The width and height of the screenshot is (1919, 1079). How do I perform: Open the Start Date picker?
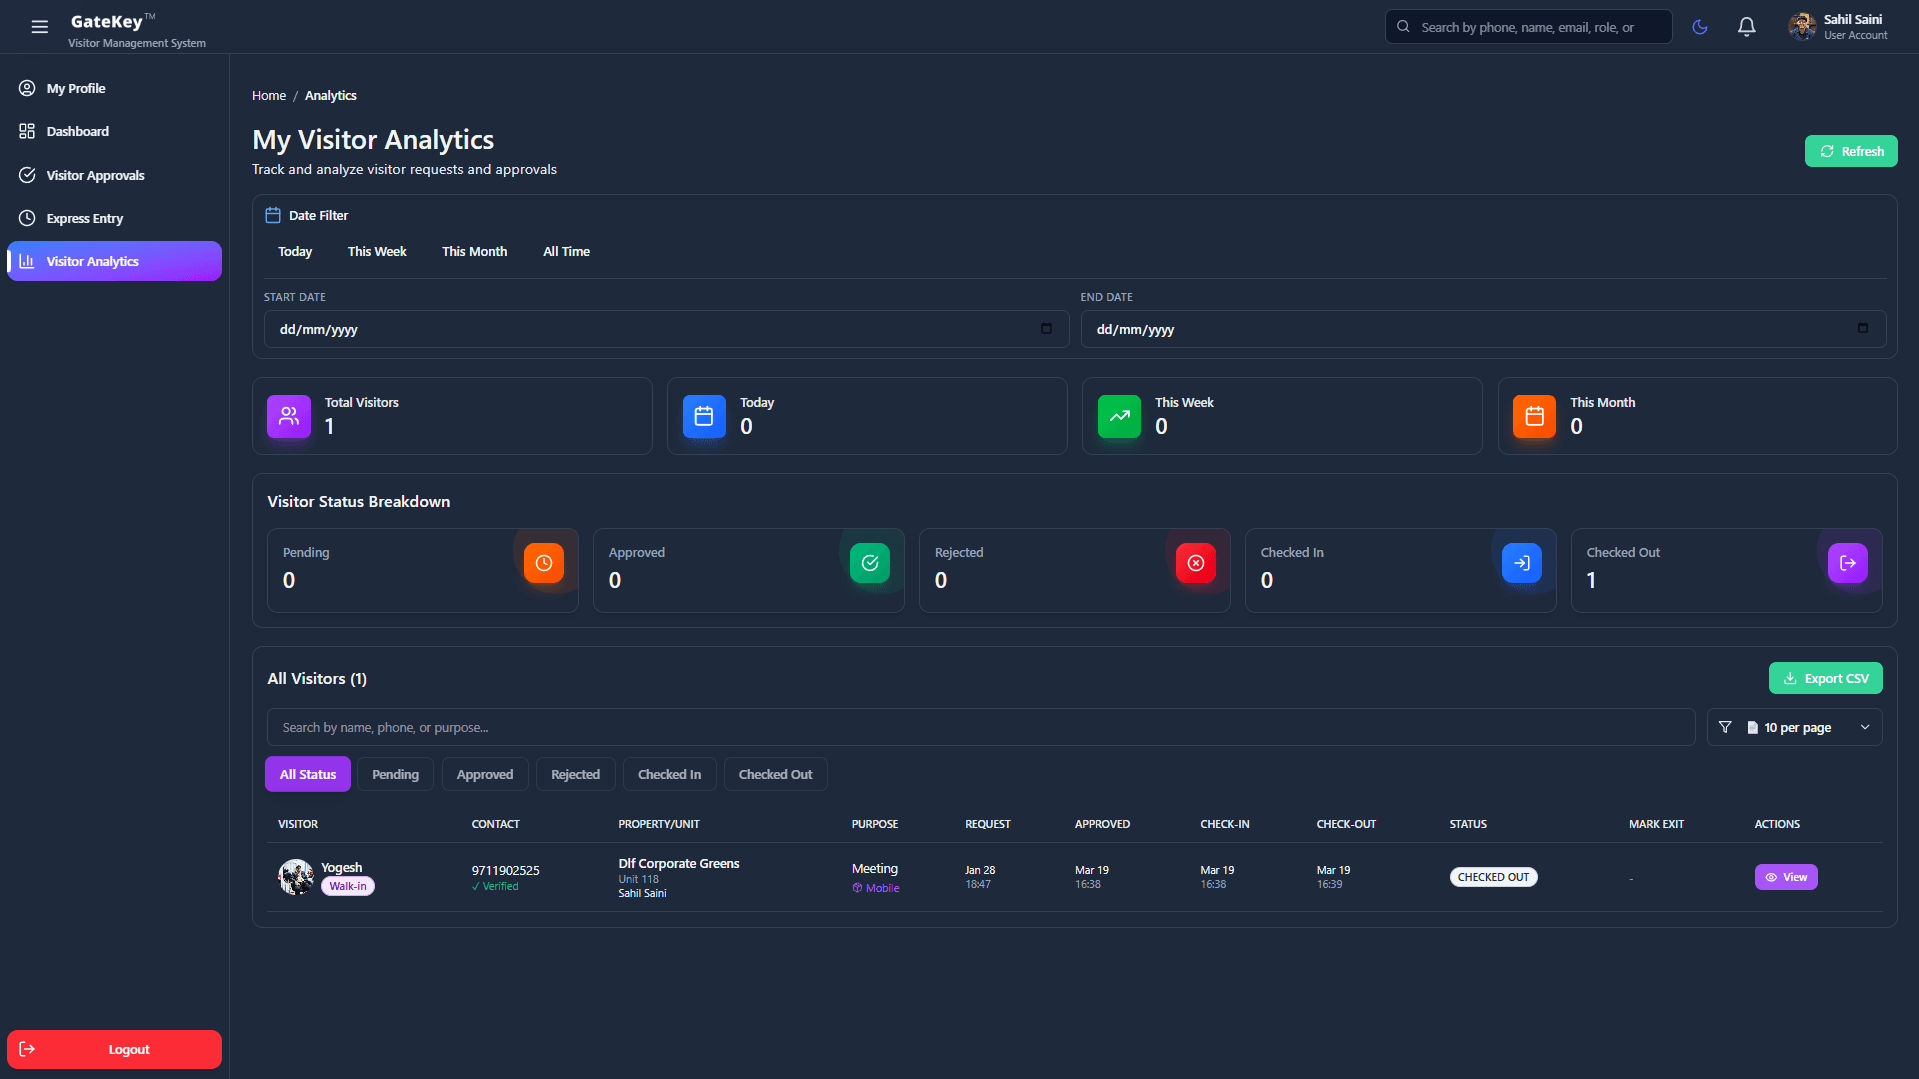(x=1046, y=328)
